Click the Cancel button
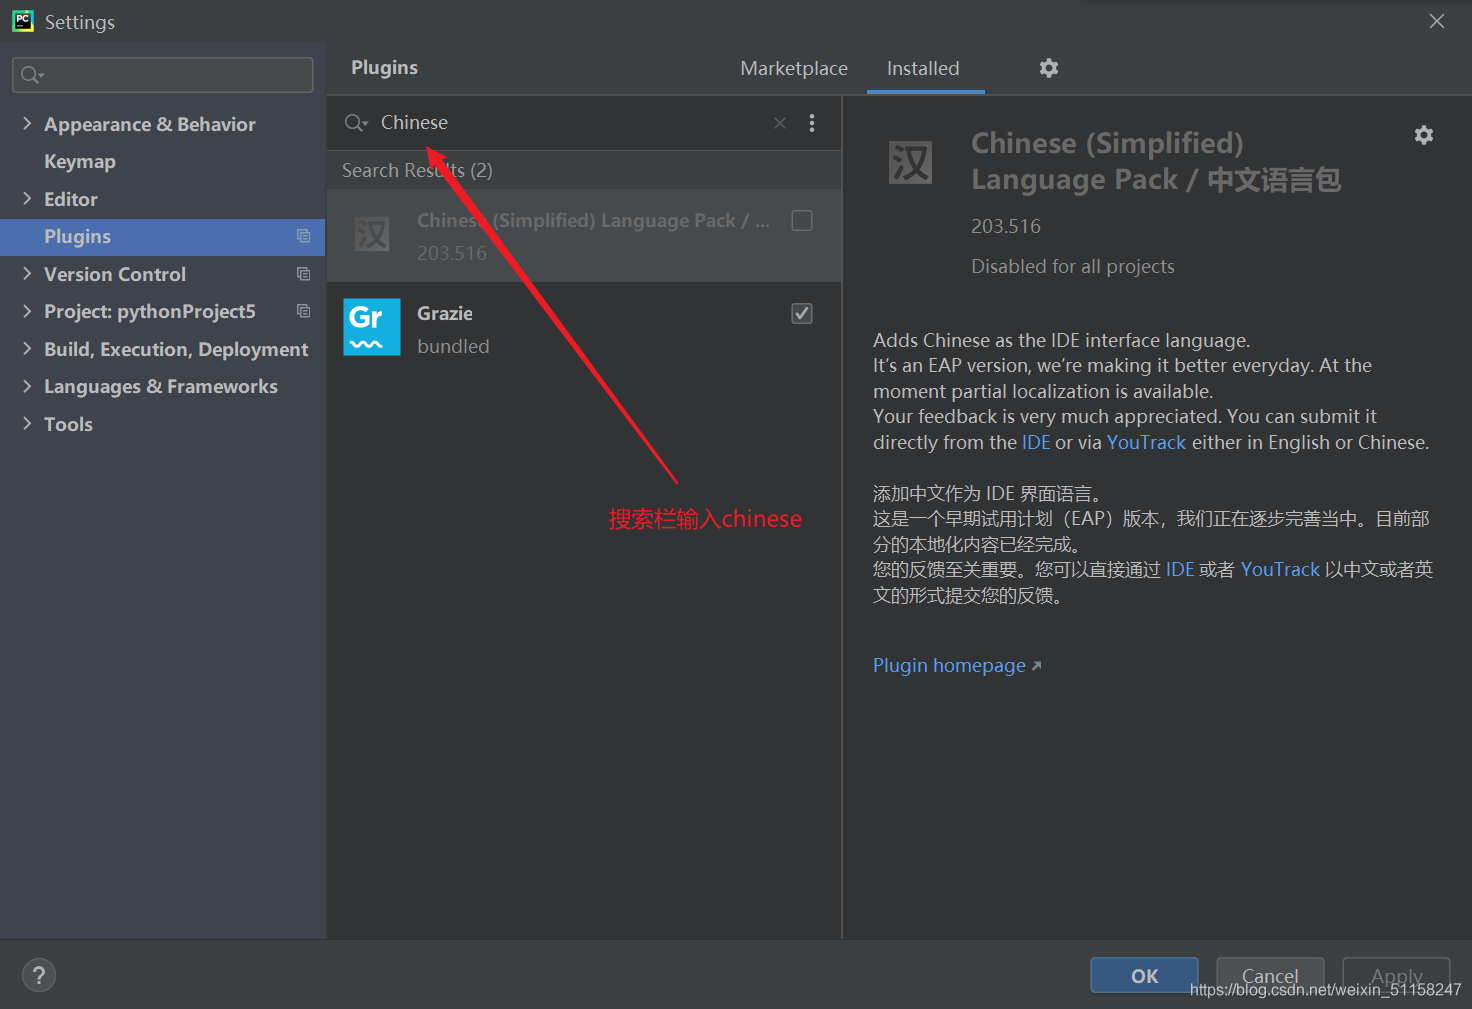Image resolution: width=1472 pixels, height=1009 pixels. pos(1270,976)
